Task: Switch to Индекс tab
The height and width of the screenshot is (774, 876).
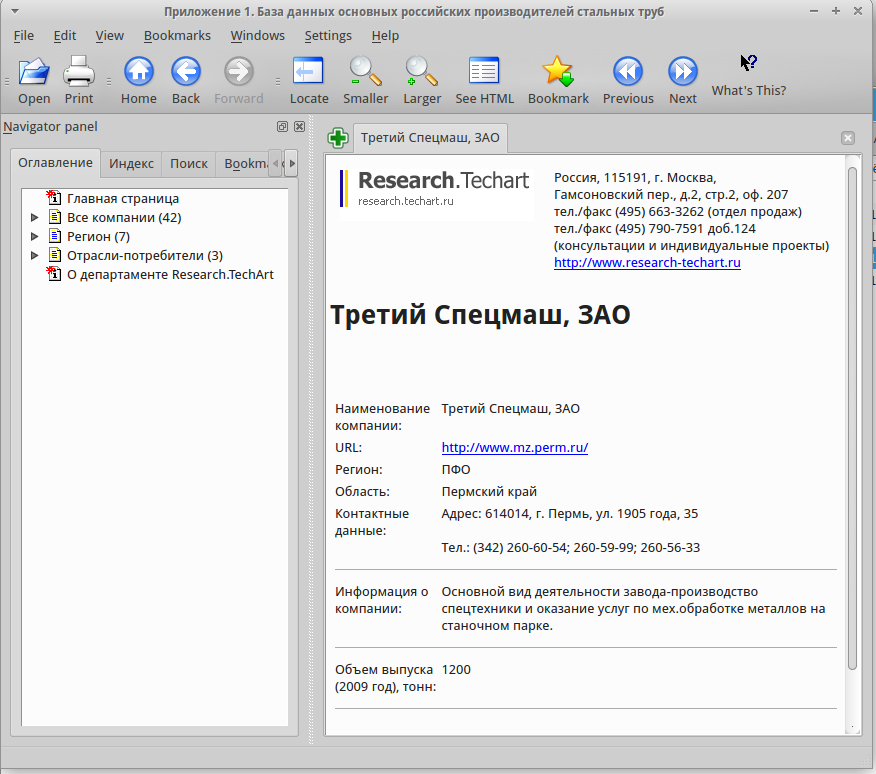Action: 131,164
